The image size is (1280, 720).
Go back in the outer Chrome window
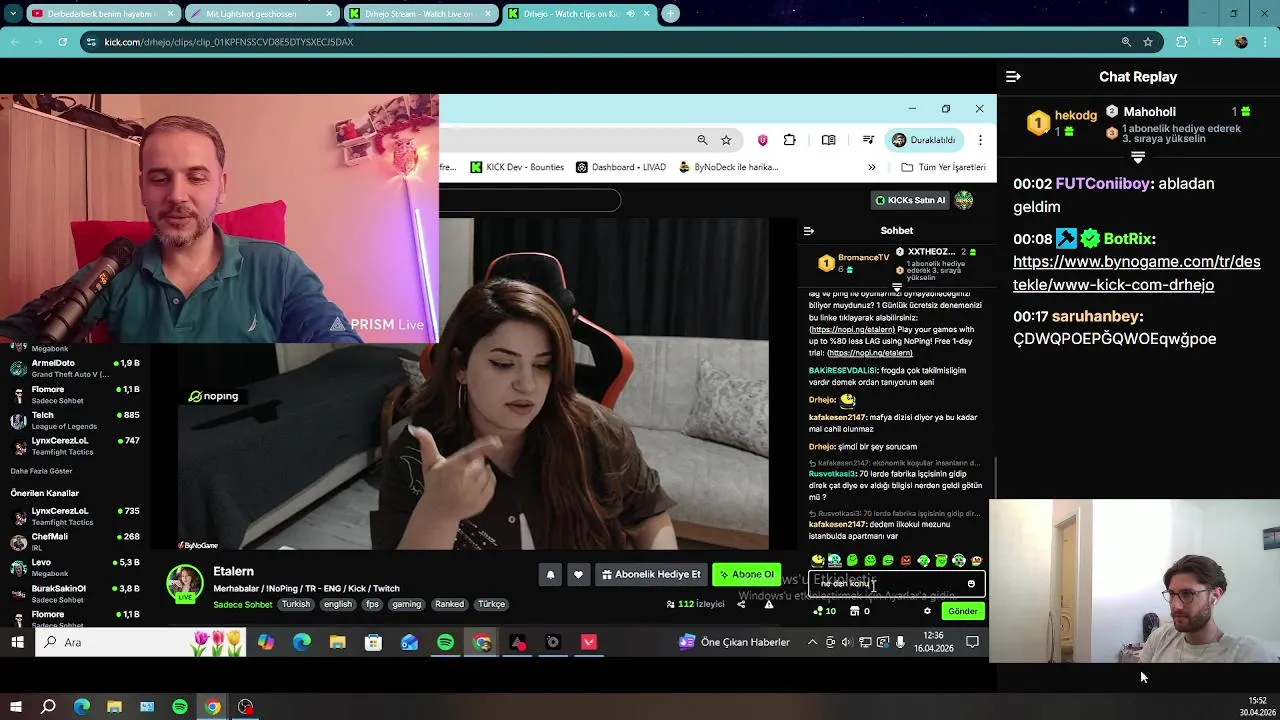pos(14,42)
